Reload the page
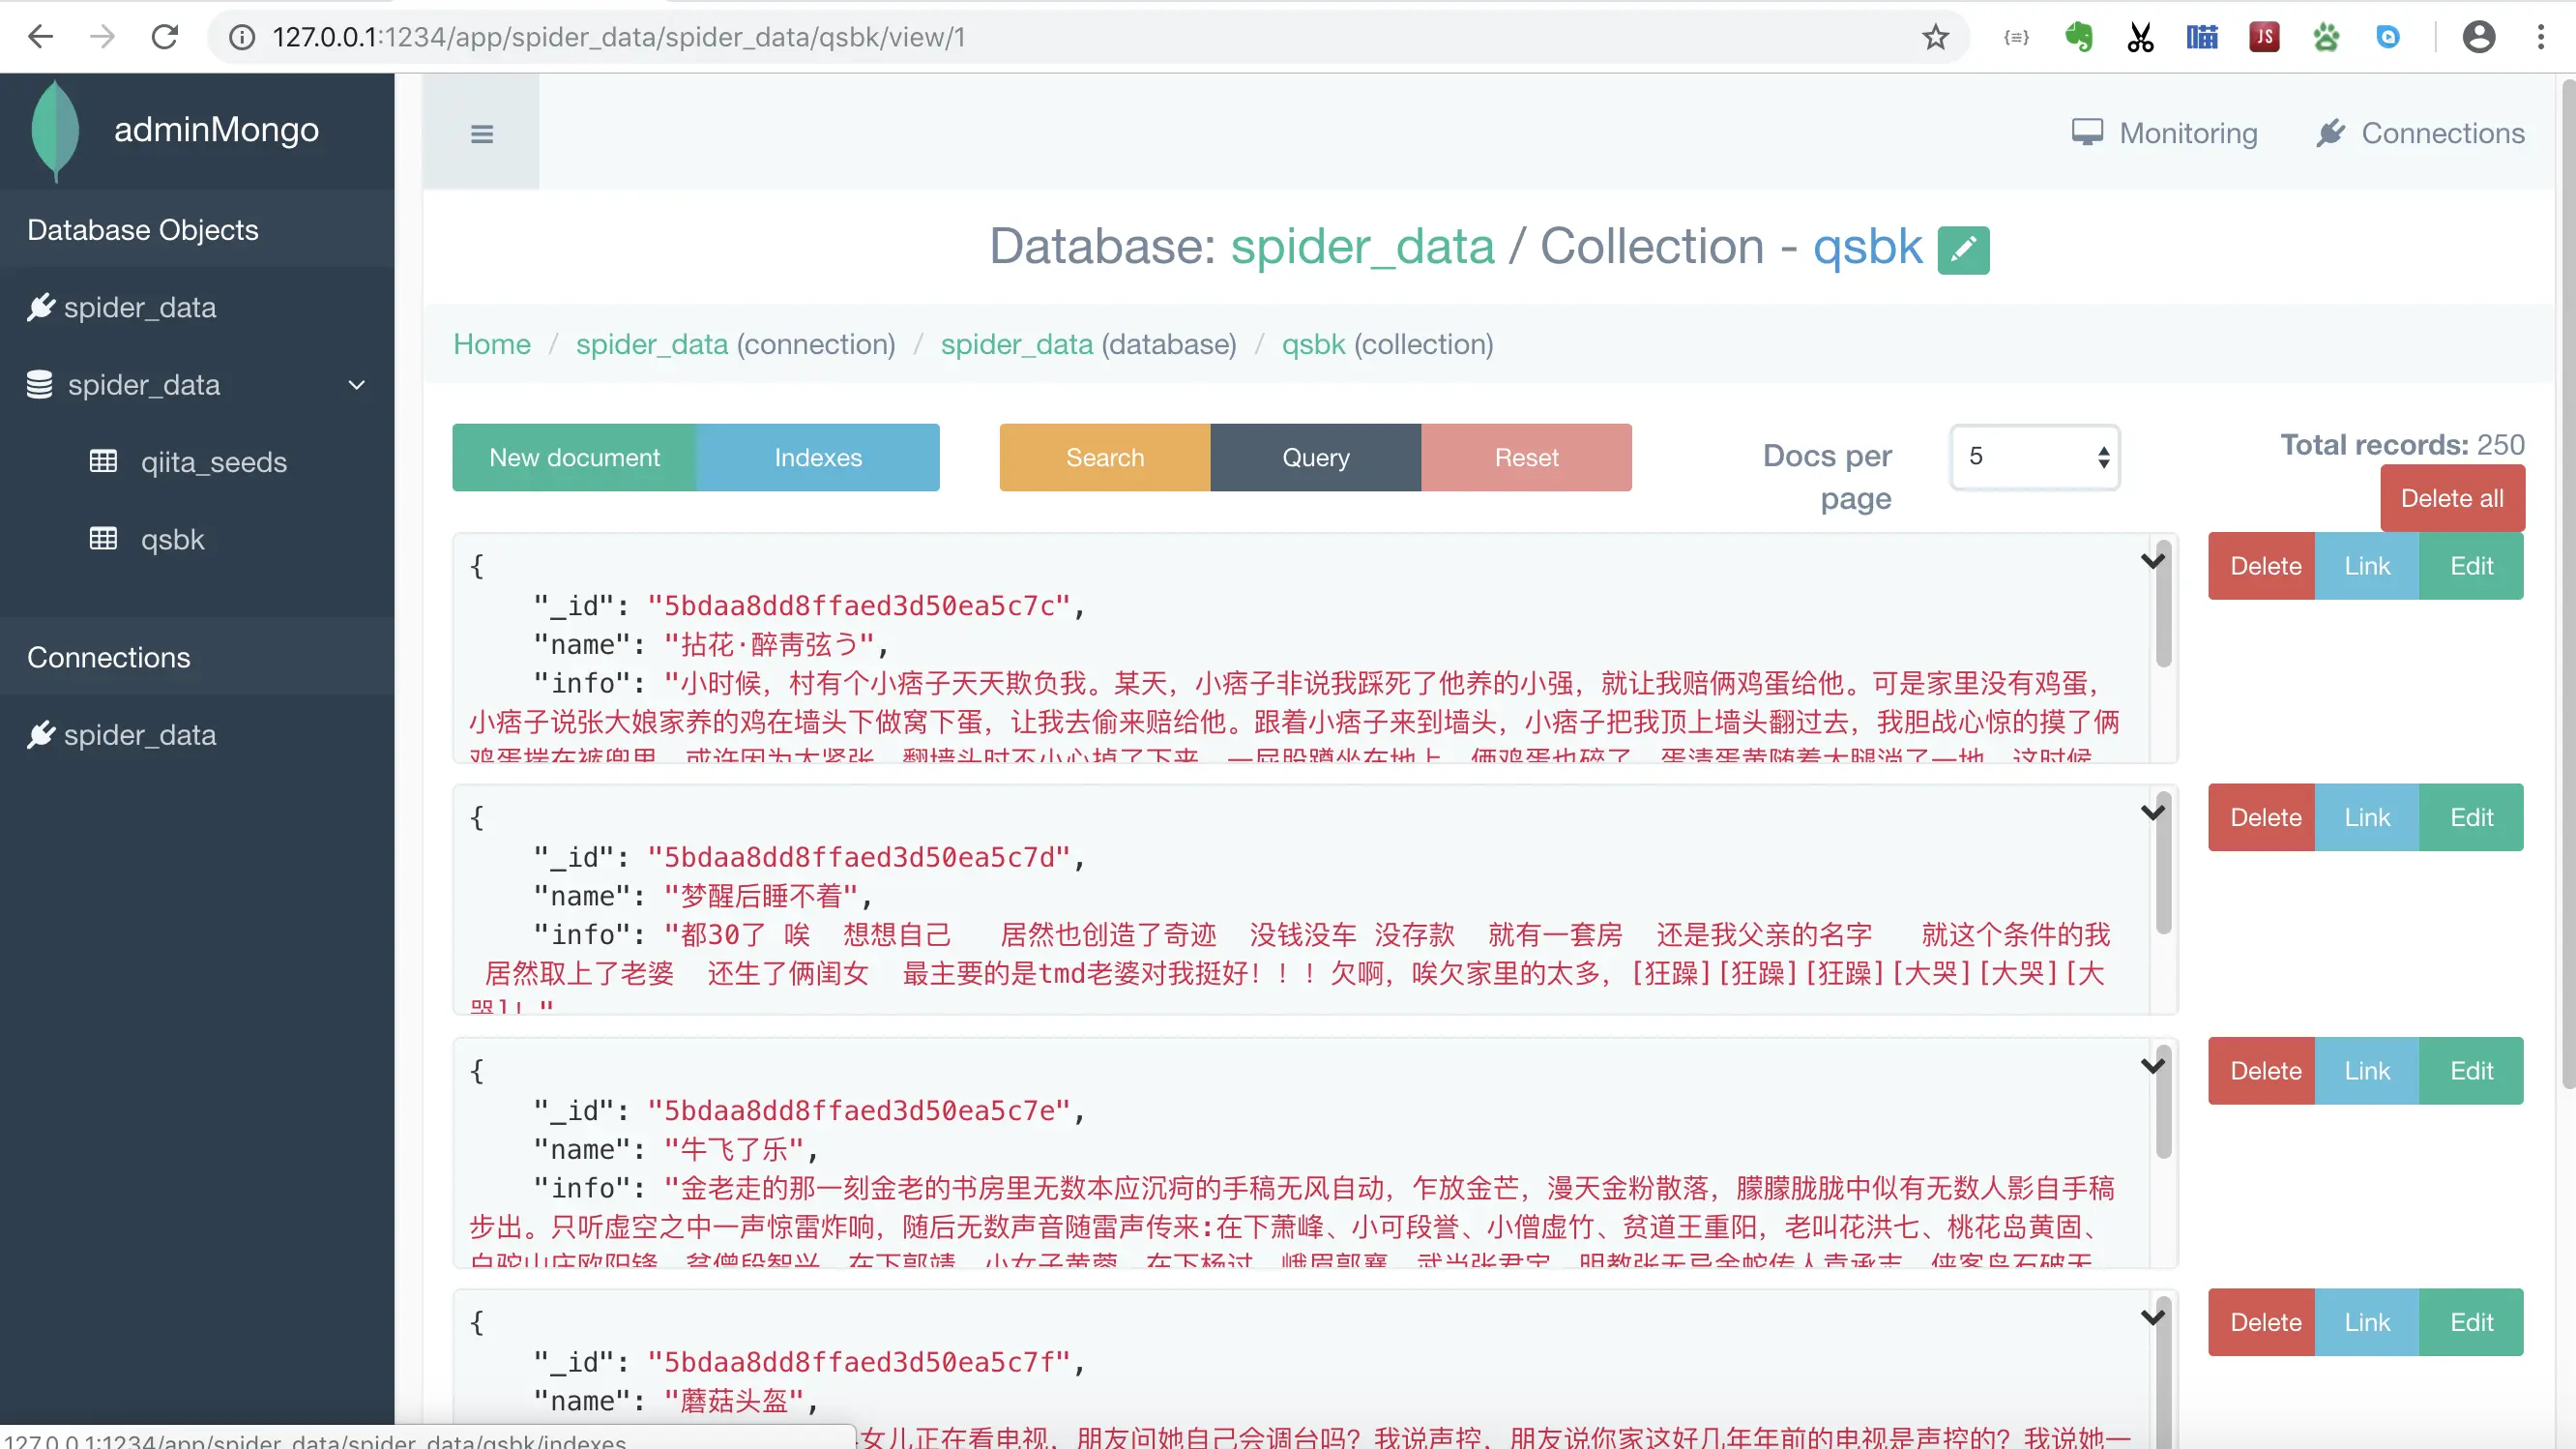 coord(165,37)
